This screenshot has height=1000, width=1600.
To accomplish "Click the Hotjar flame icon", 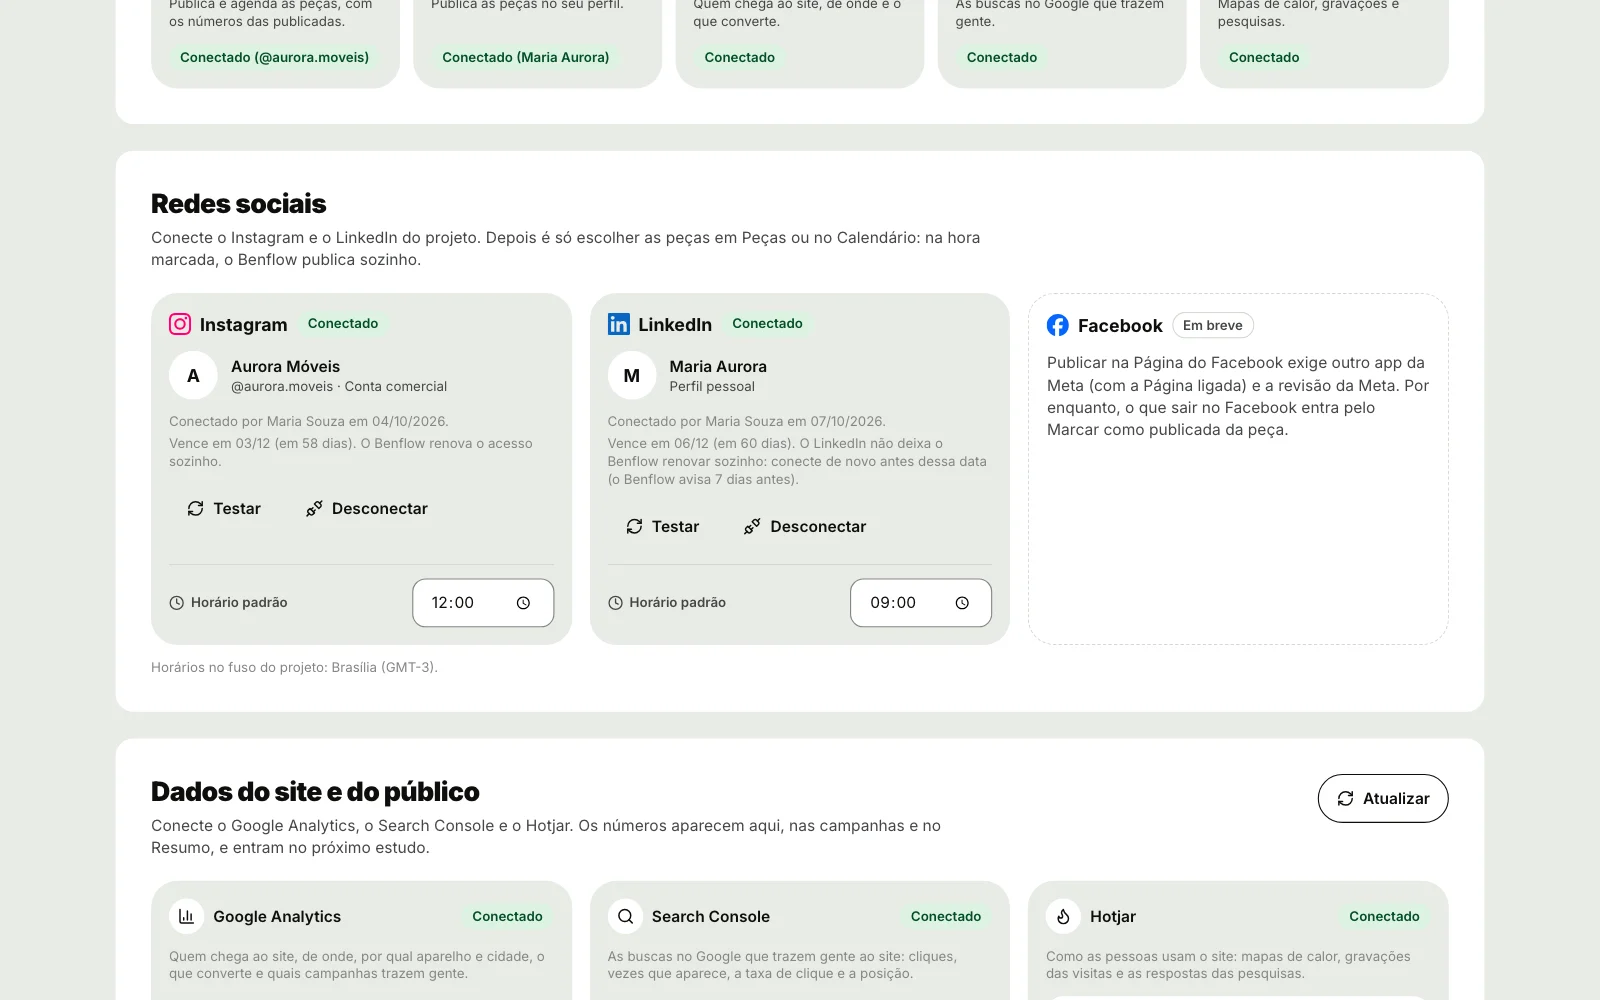I will pyautogui.click(x=1063, y=916).
